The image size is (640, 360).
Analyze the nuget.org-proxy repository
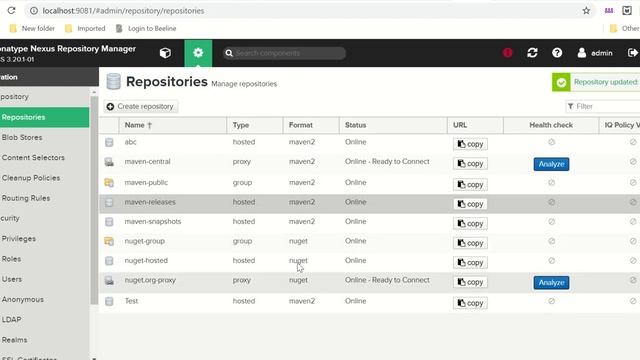551,282
